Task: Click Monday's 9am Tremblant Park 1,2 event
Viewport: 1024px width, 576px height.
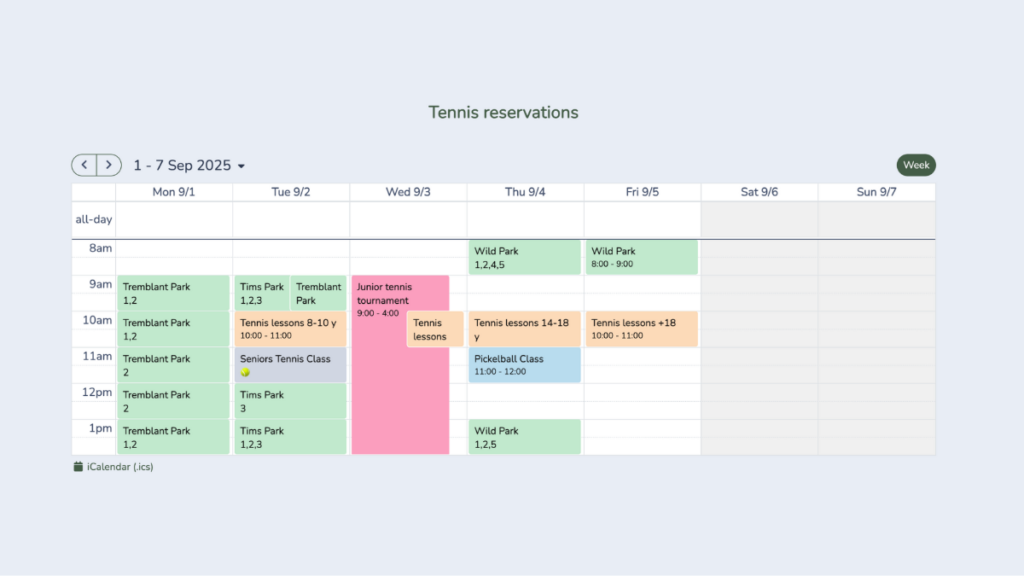Action: [173, 292]
